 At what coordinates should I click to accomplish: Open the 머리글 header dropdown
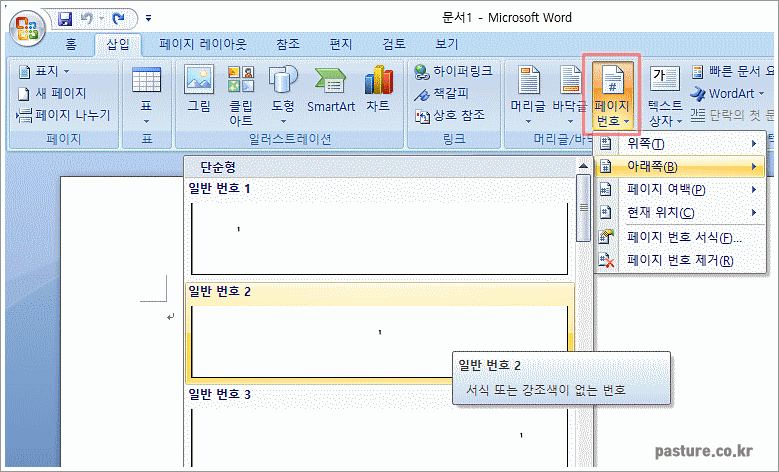click(528, 94)
